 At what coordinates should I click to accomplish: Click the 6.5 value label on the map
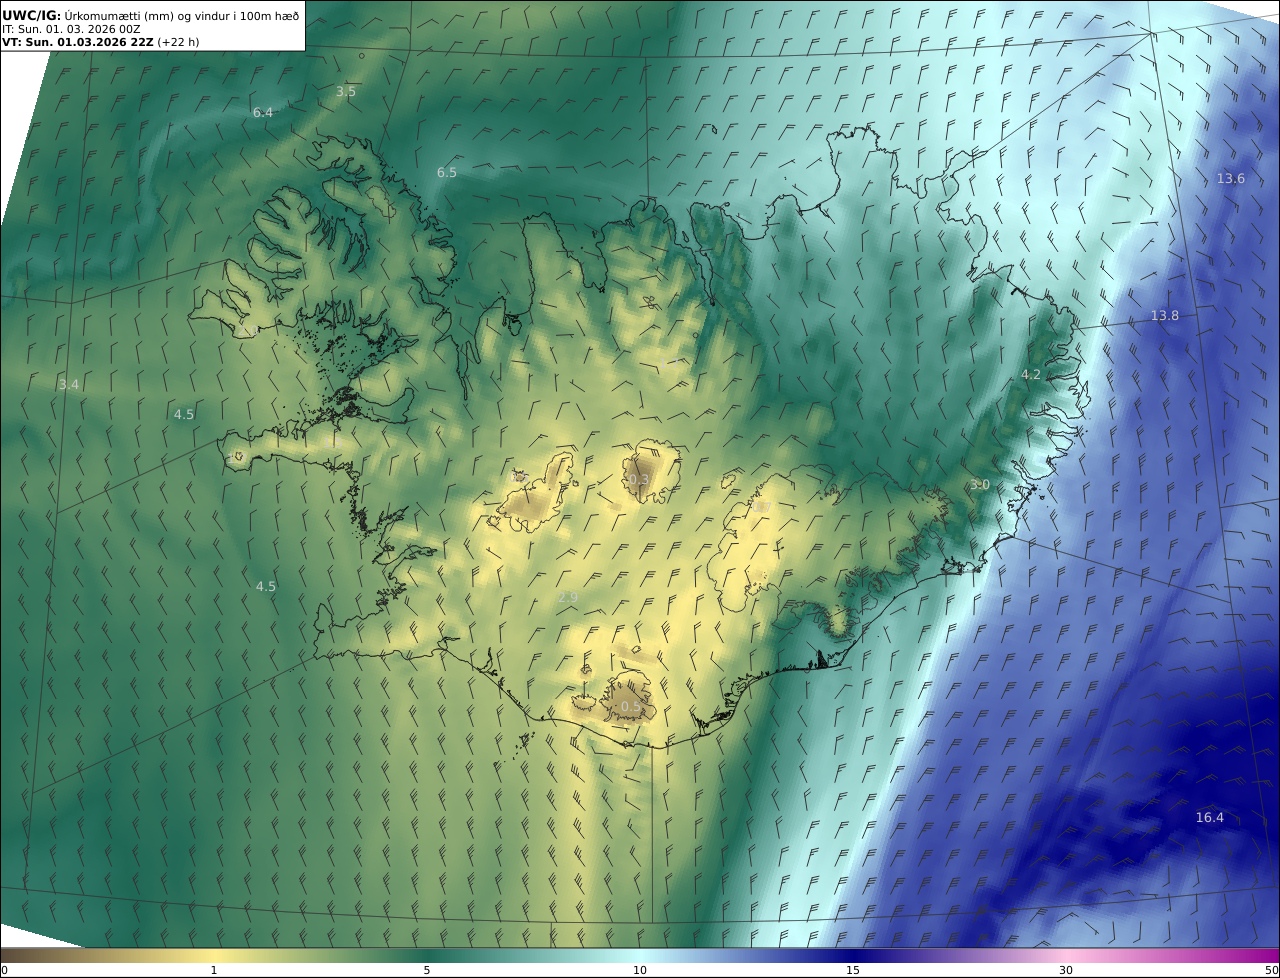click(447, 173)
